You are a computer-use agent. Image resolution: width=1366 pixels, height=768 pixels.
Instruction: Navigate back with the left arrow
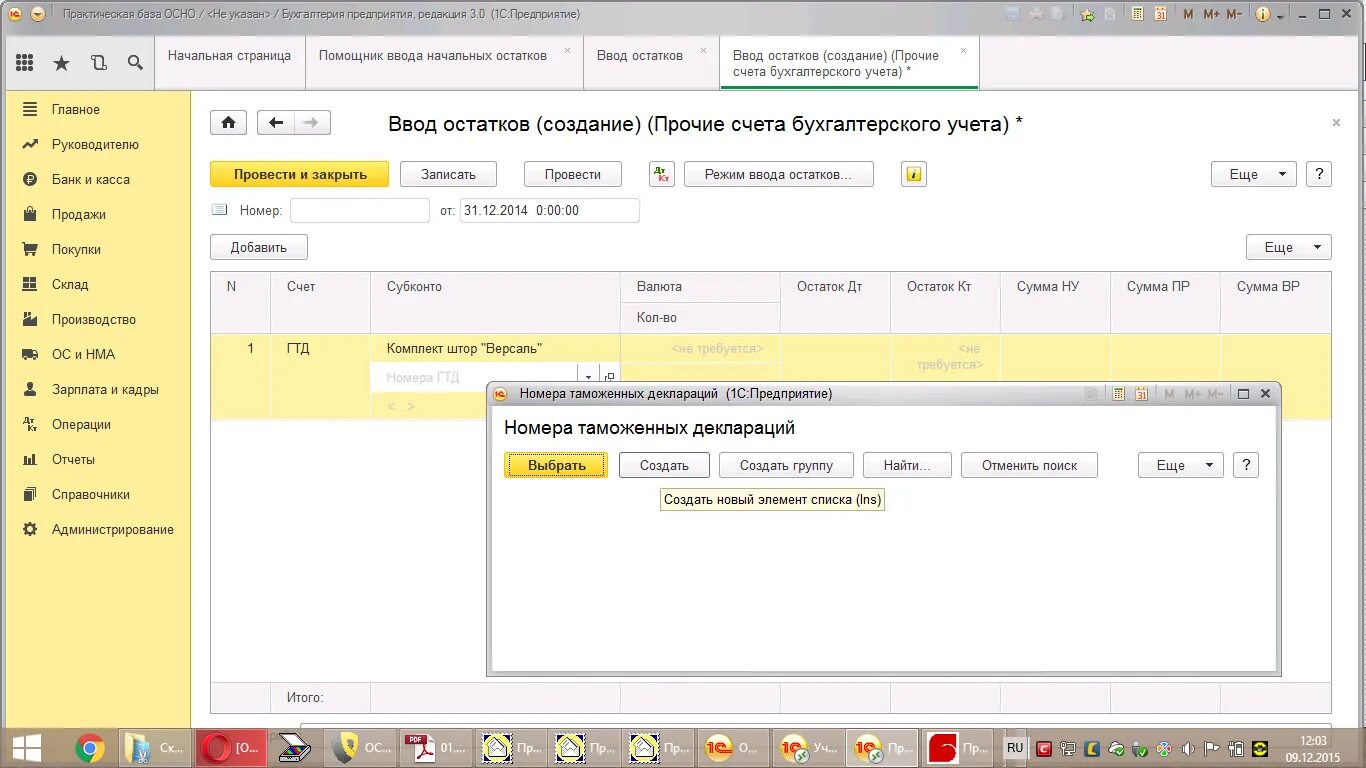[276, 123]
